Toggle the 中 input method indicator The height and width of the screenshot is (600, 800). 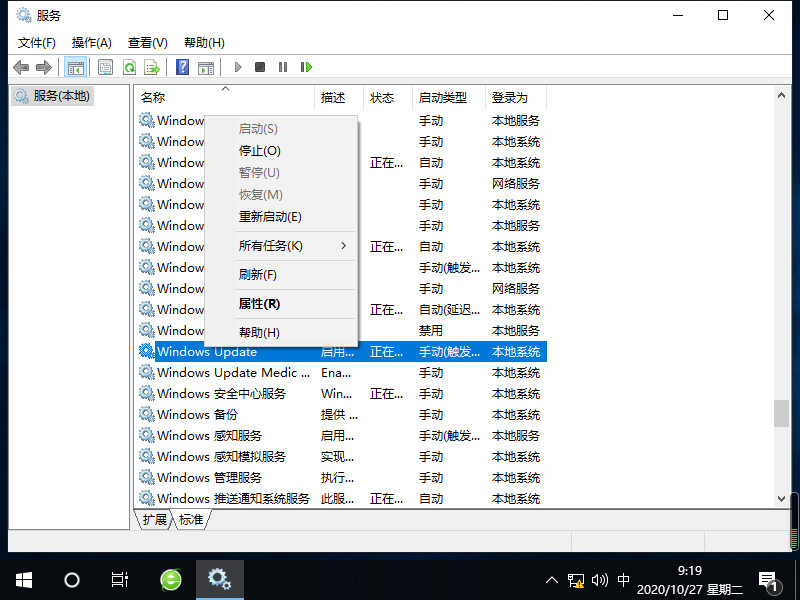click(x=624, y=580)
